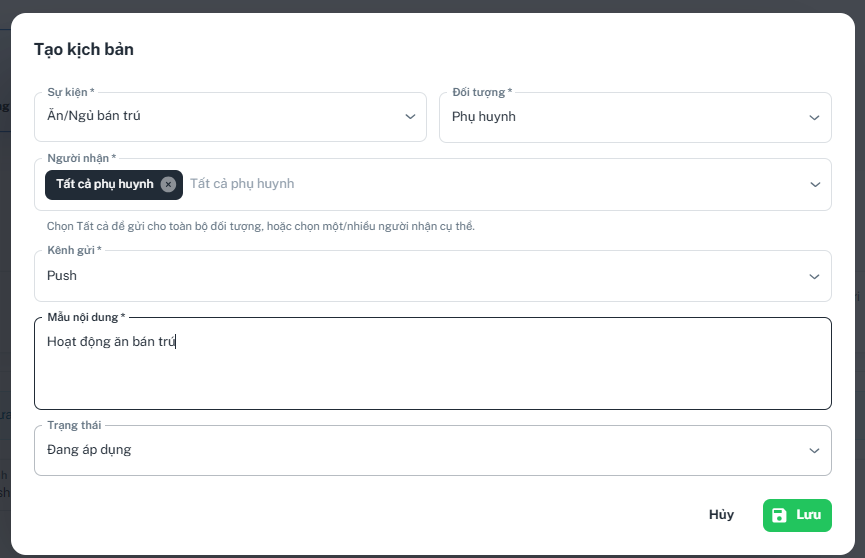
Task: Click the recipient helper text hint
Action: tap(260, 226)
